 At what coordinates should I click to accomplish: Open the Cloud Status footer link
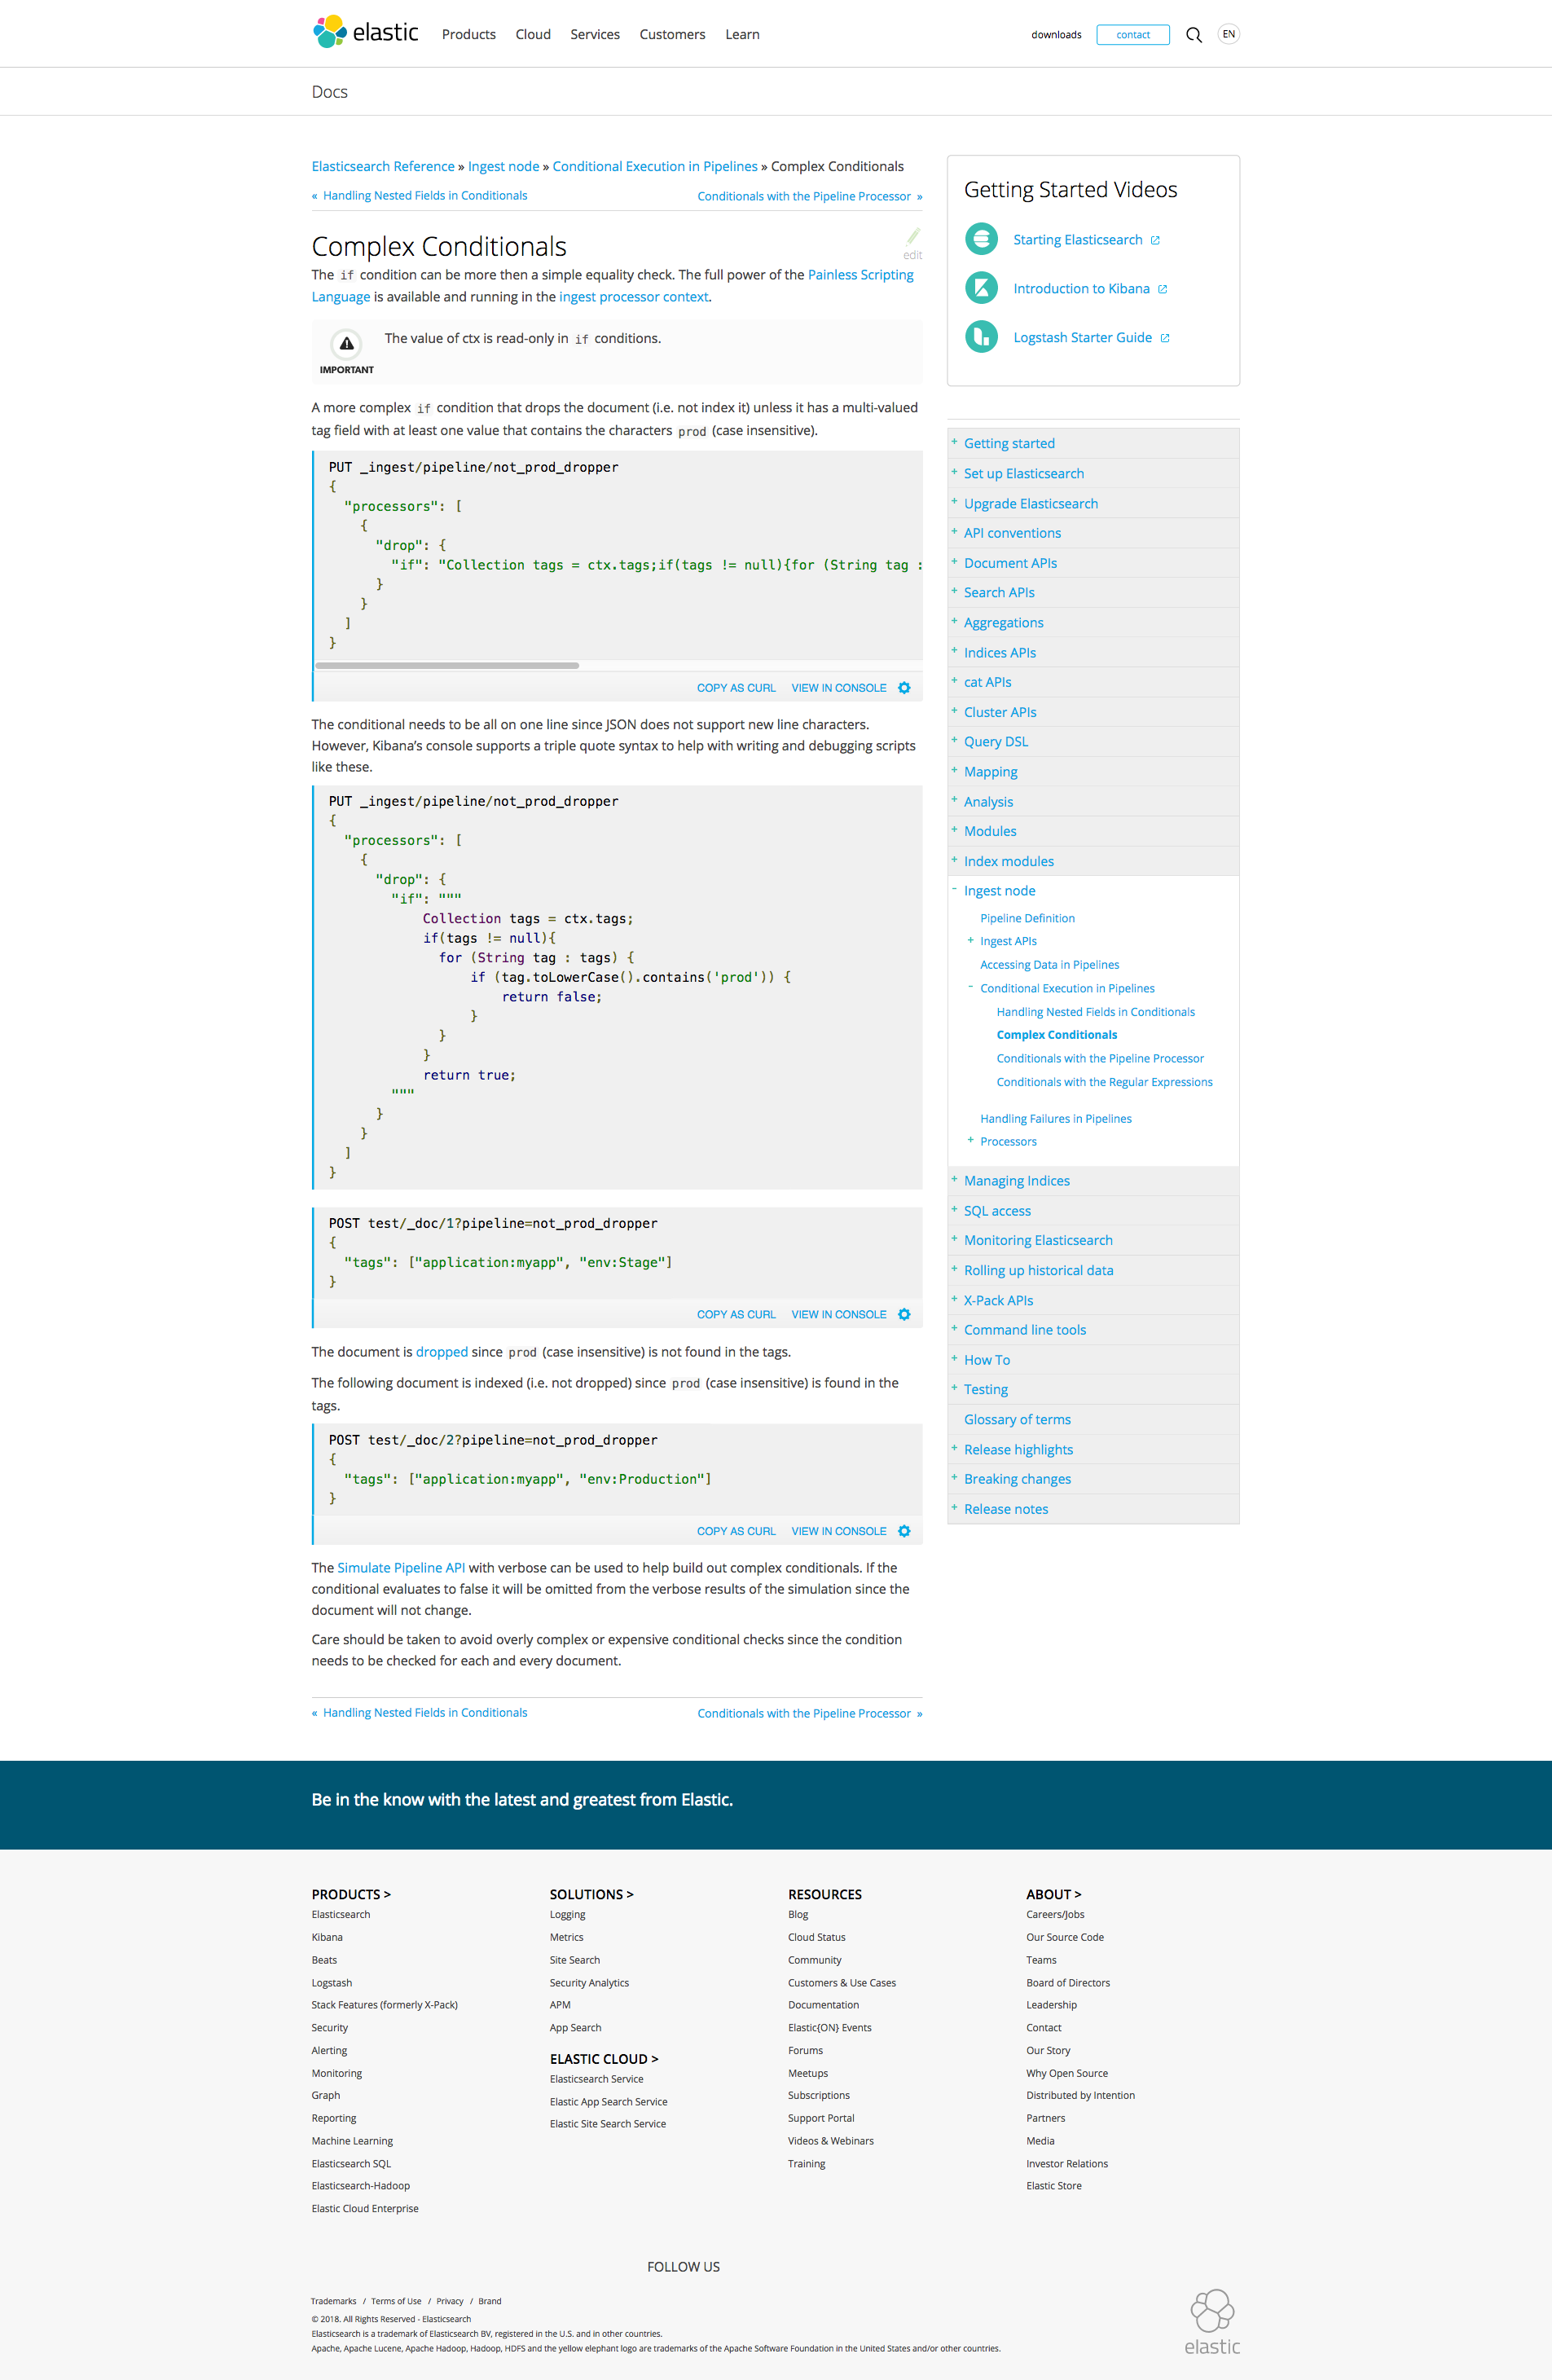[x=816, y=1937]
